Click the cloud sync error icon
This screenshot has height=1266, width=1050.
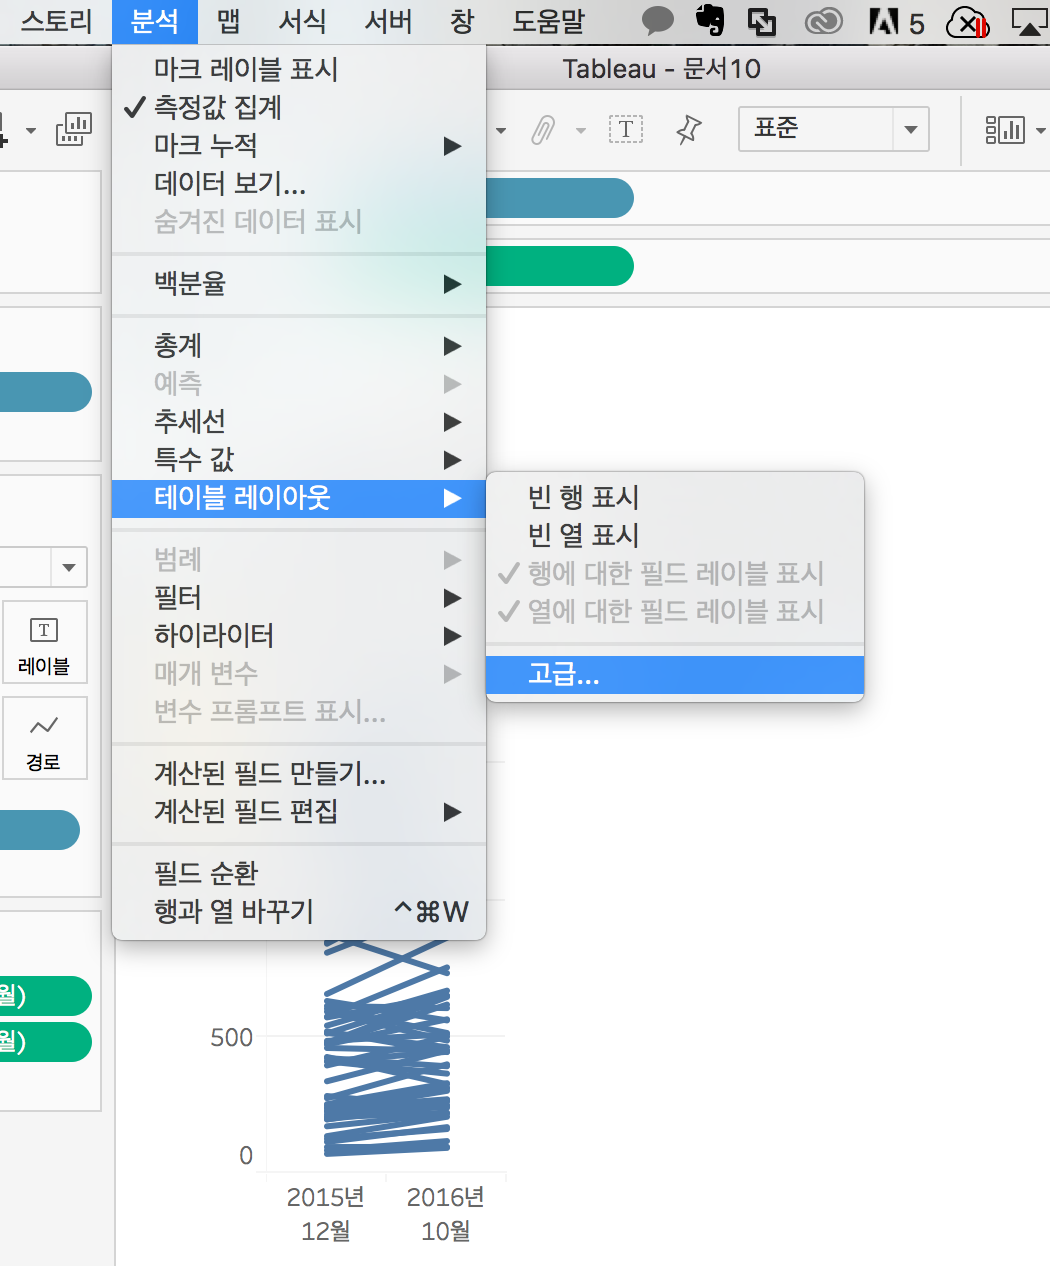[x=968, y=22]
